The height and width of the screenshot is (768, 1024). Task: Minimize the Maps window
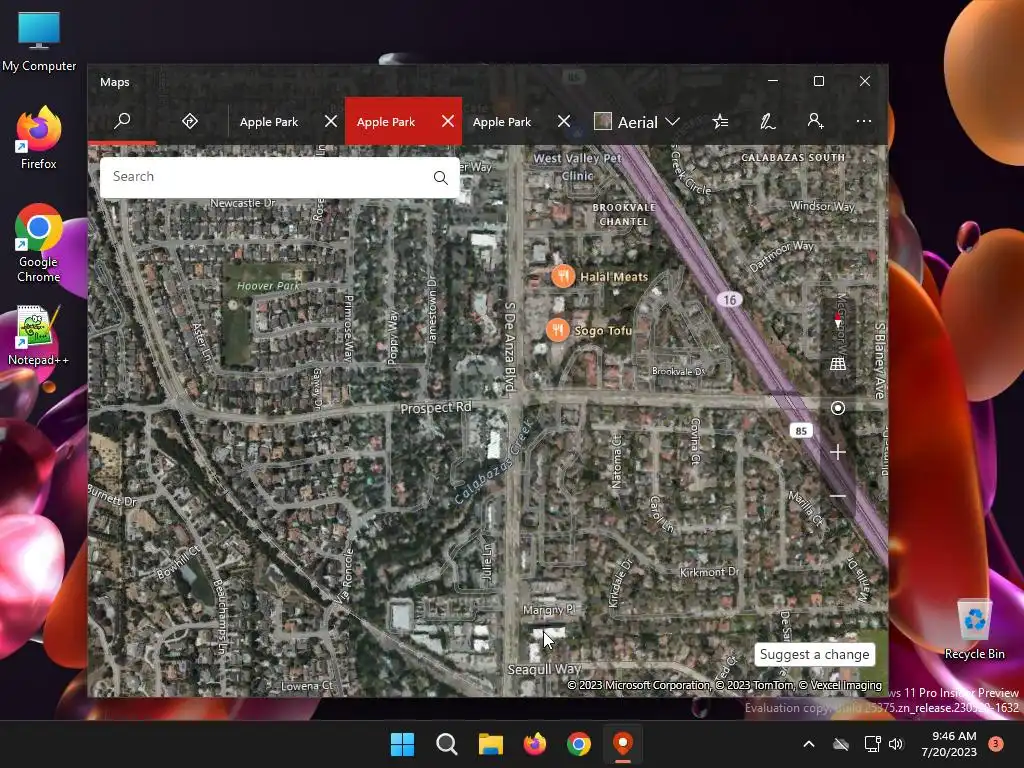(x=773, y=81)
